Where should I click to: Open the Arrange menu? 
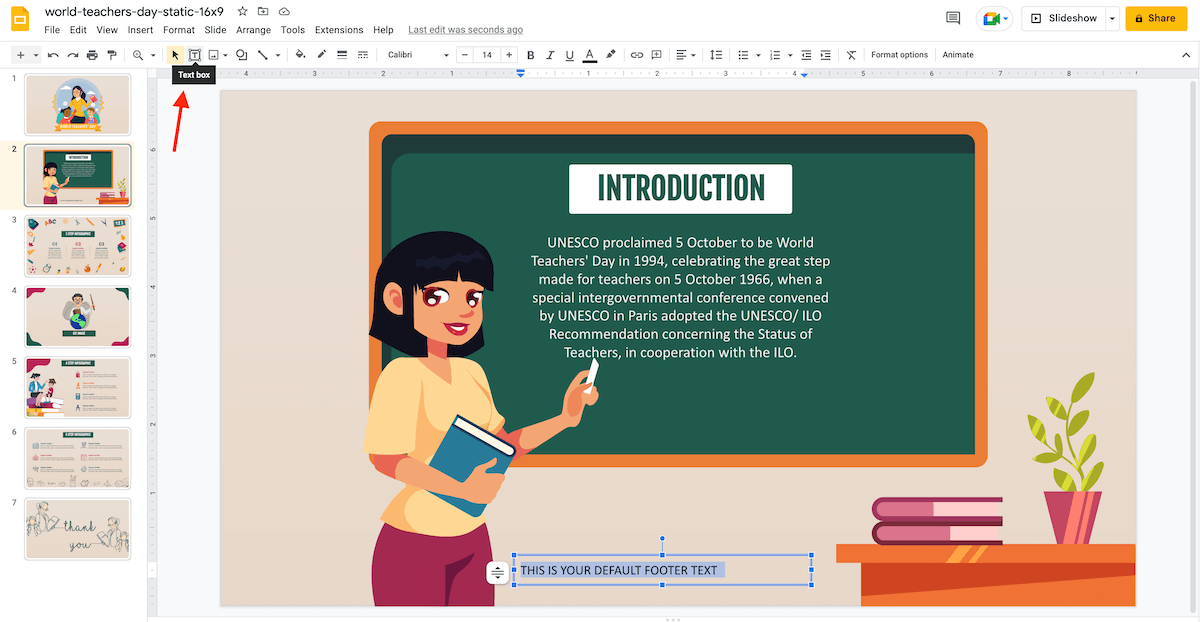coord(254,30)
